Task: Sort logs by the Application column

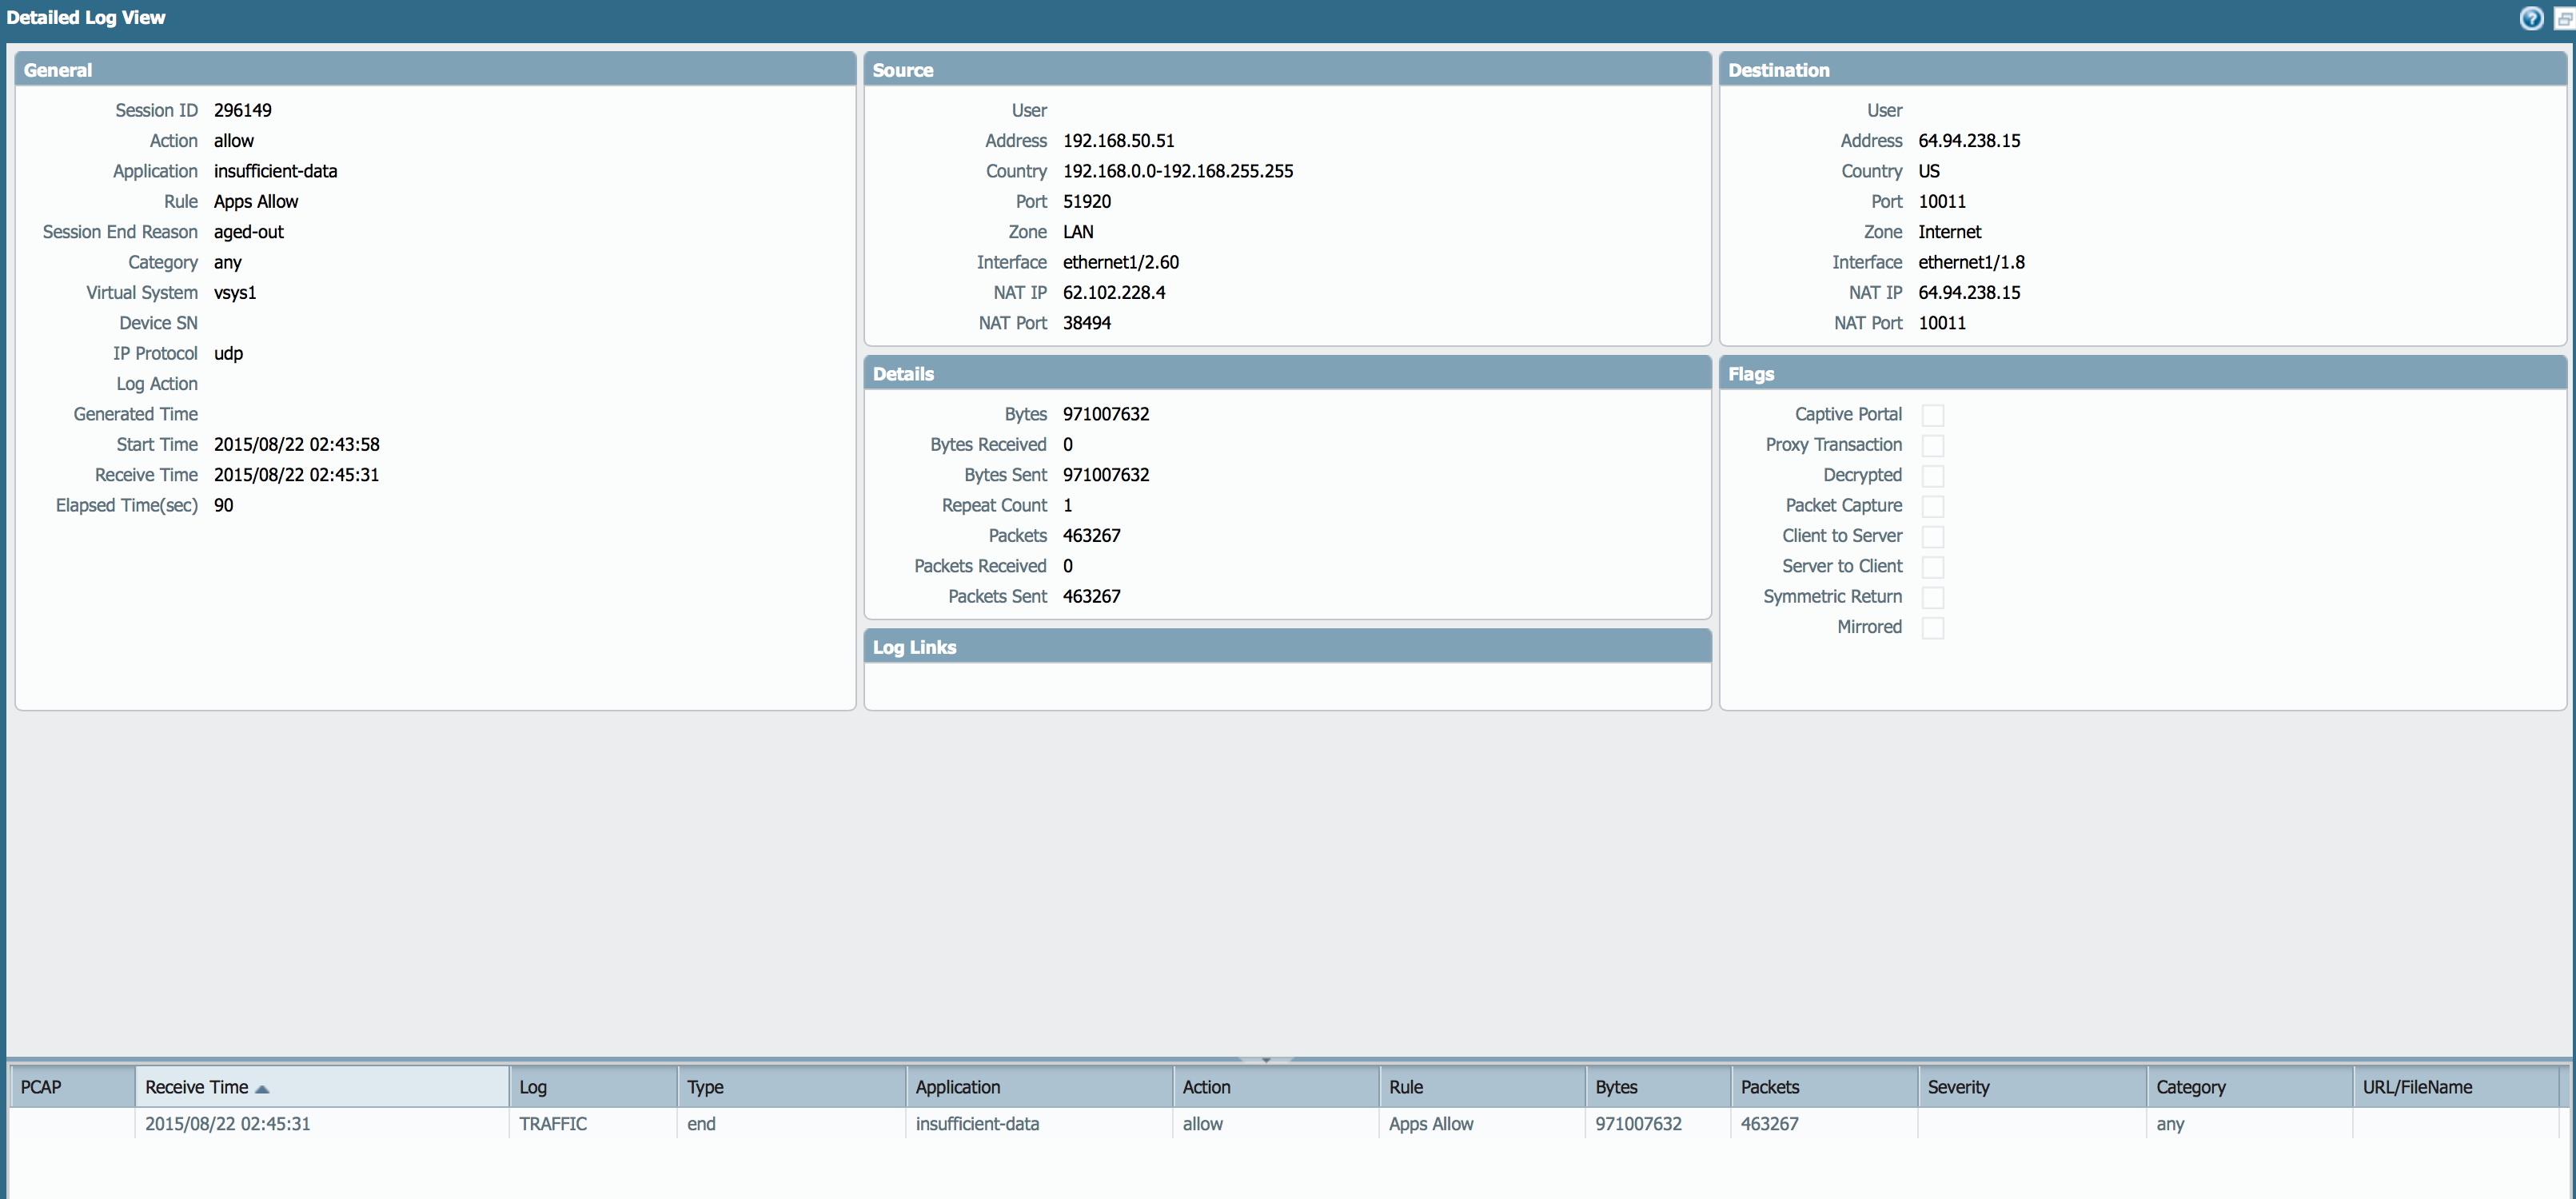Action: [x=957, y=1086]
